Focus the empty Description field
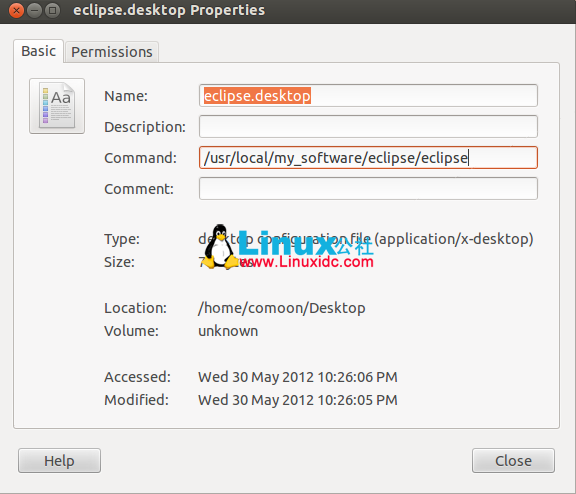576x494 pixels. 368,127
